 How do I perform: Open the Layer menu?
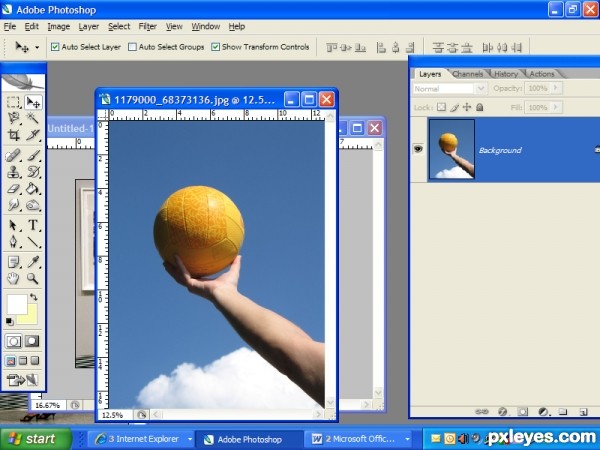[x=89, y=26]
